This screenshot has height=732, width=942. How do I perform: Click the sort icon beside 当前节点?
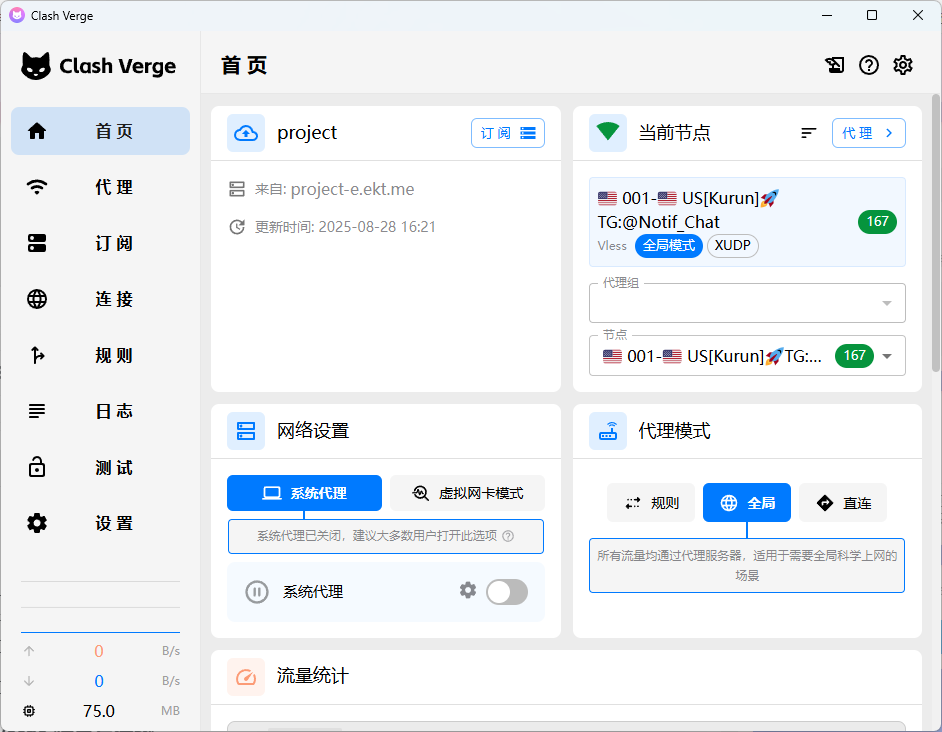click(x=809, y=133)
